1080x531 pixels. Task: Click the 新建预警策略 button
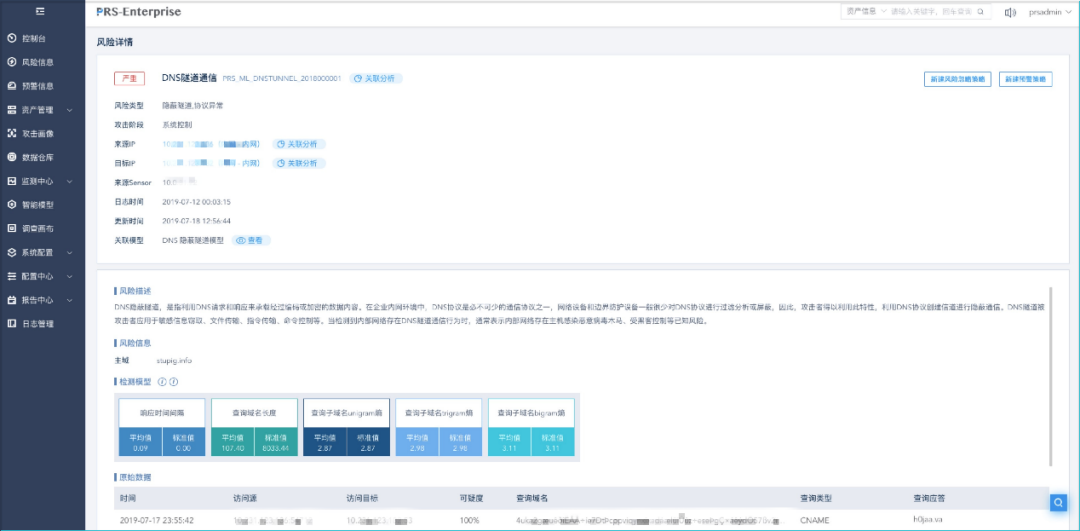[1026, 79]
